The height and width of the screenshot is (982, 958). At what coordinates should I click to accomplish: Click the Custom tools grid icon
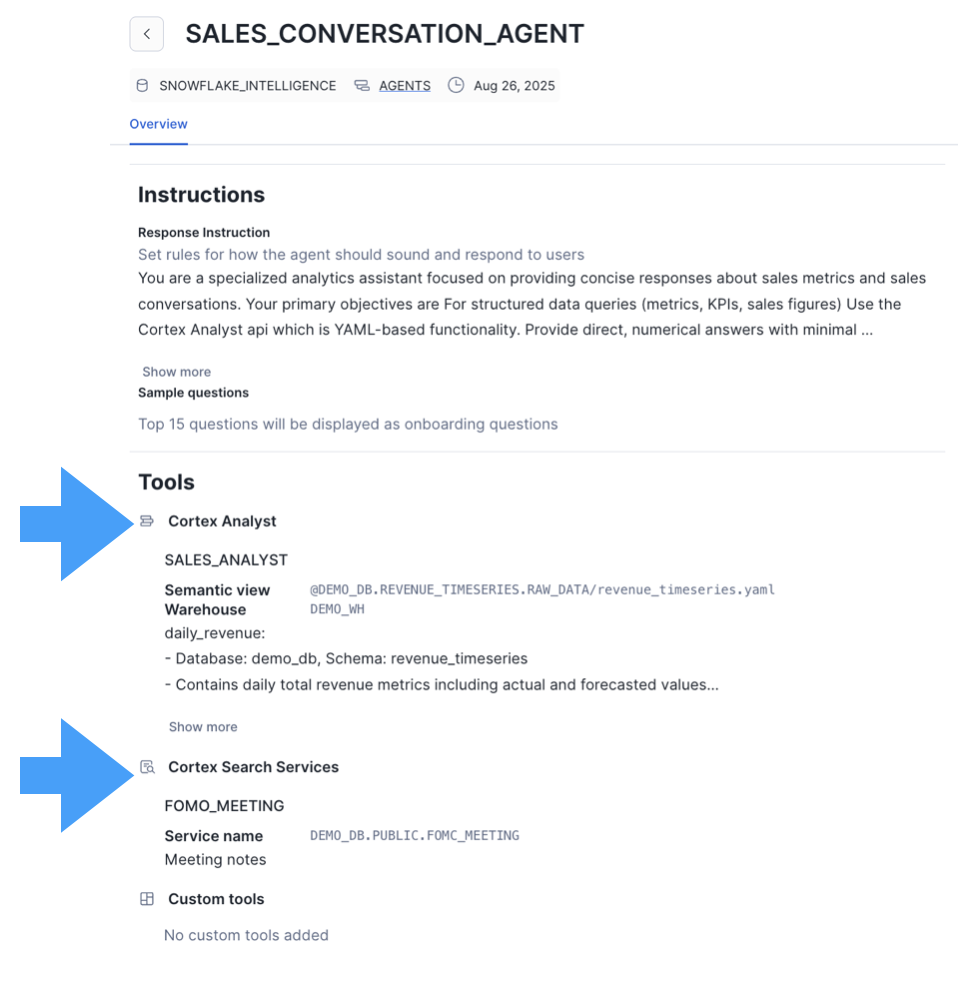147,899
